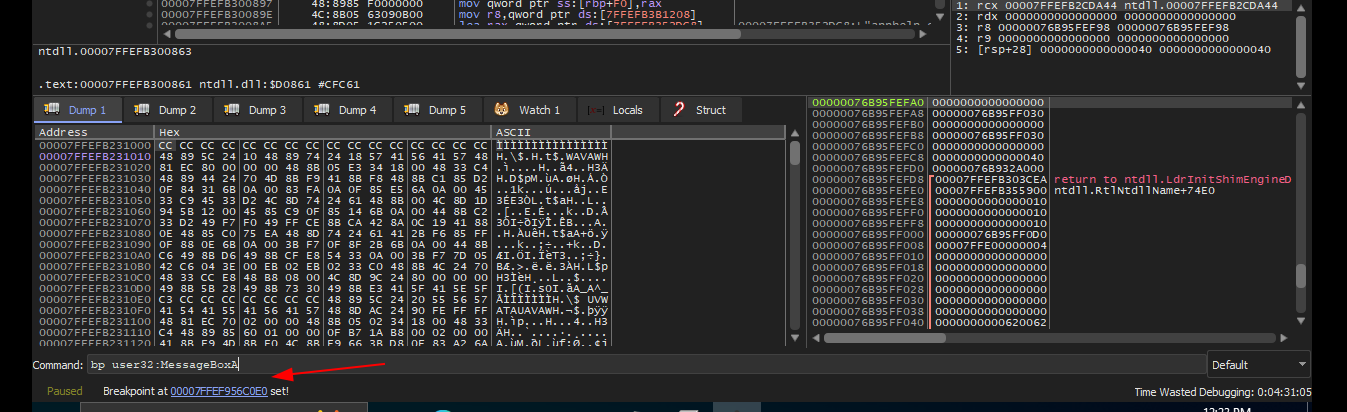The height and width of the screenshot is (412, 1347).
Task: Select stack address 00000076B95FEFD0
Action: point(868,169)
